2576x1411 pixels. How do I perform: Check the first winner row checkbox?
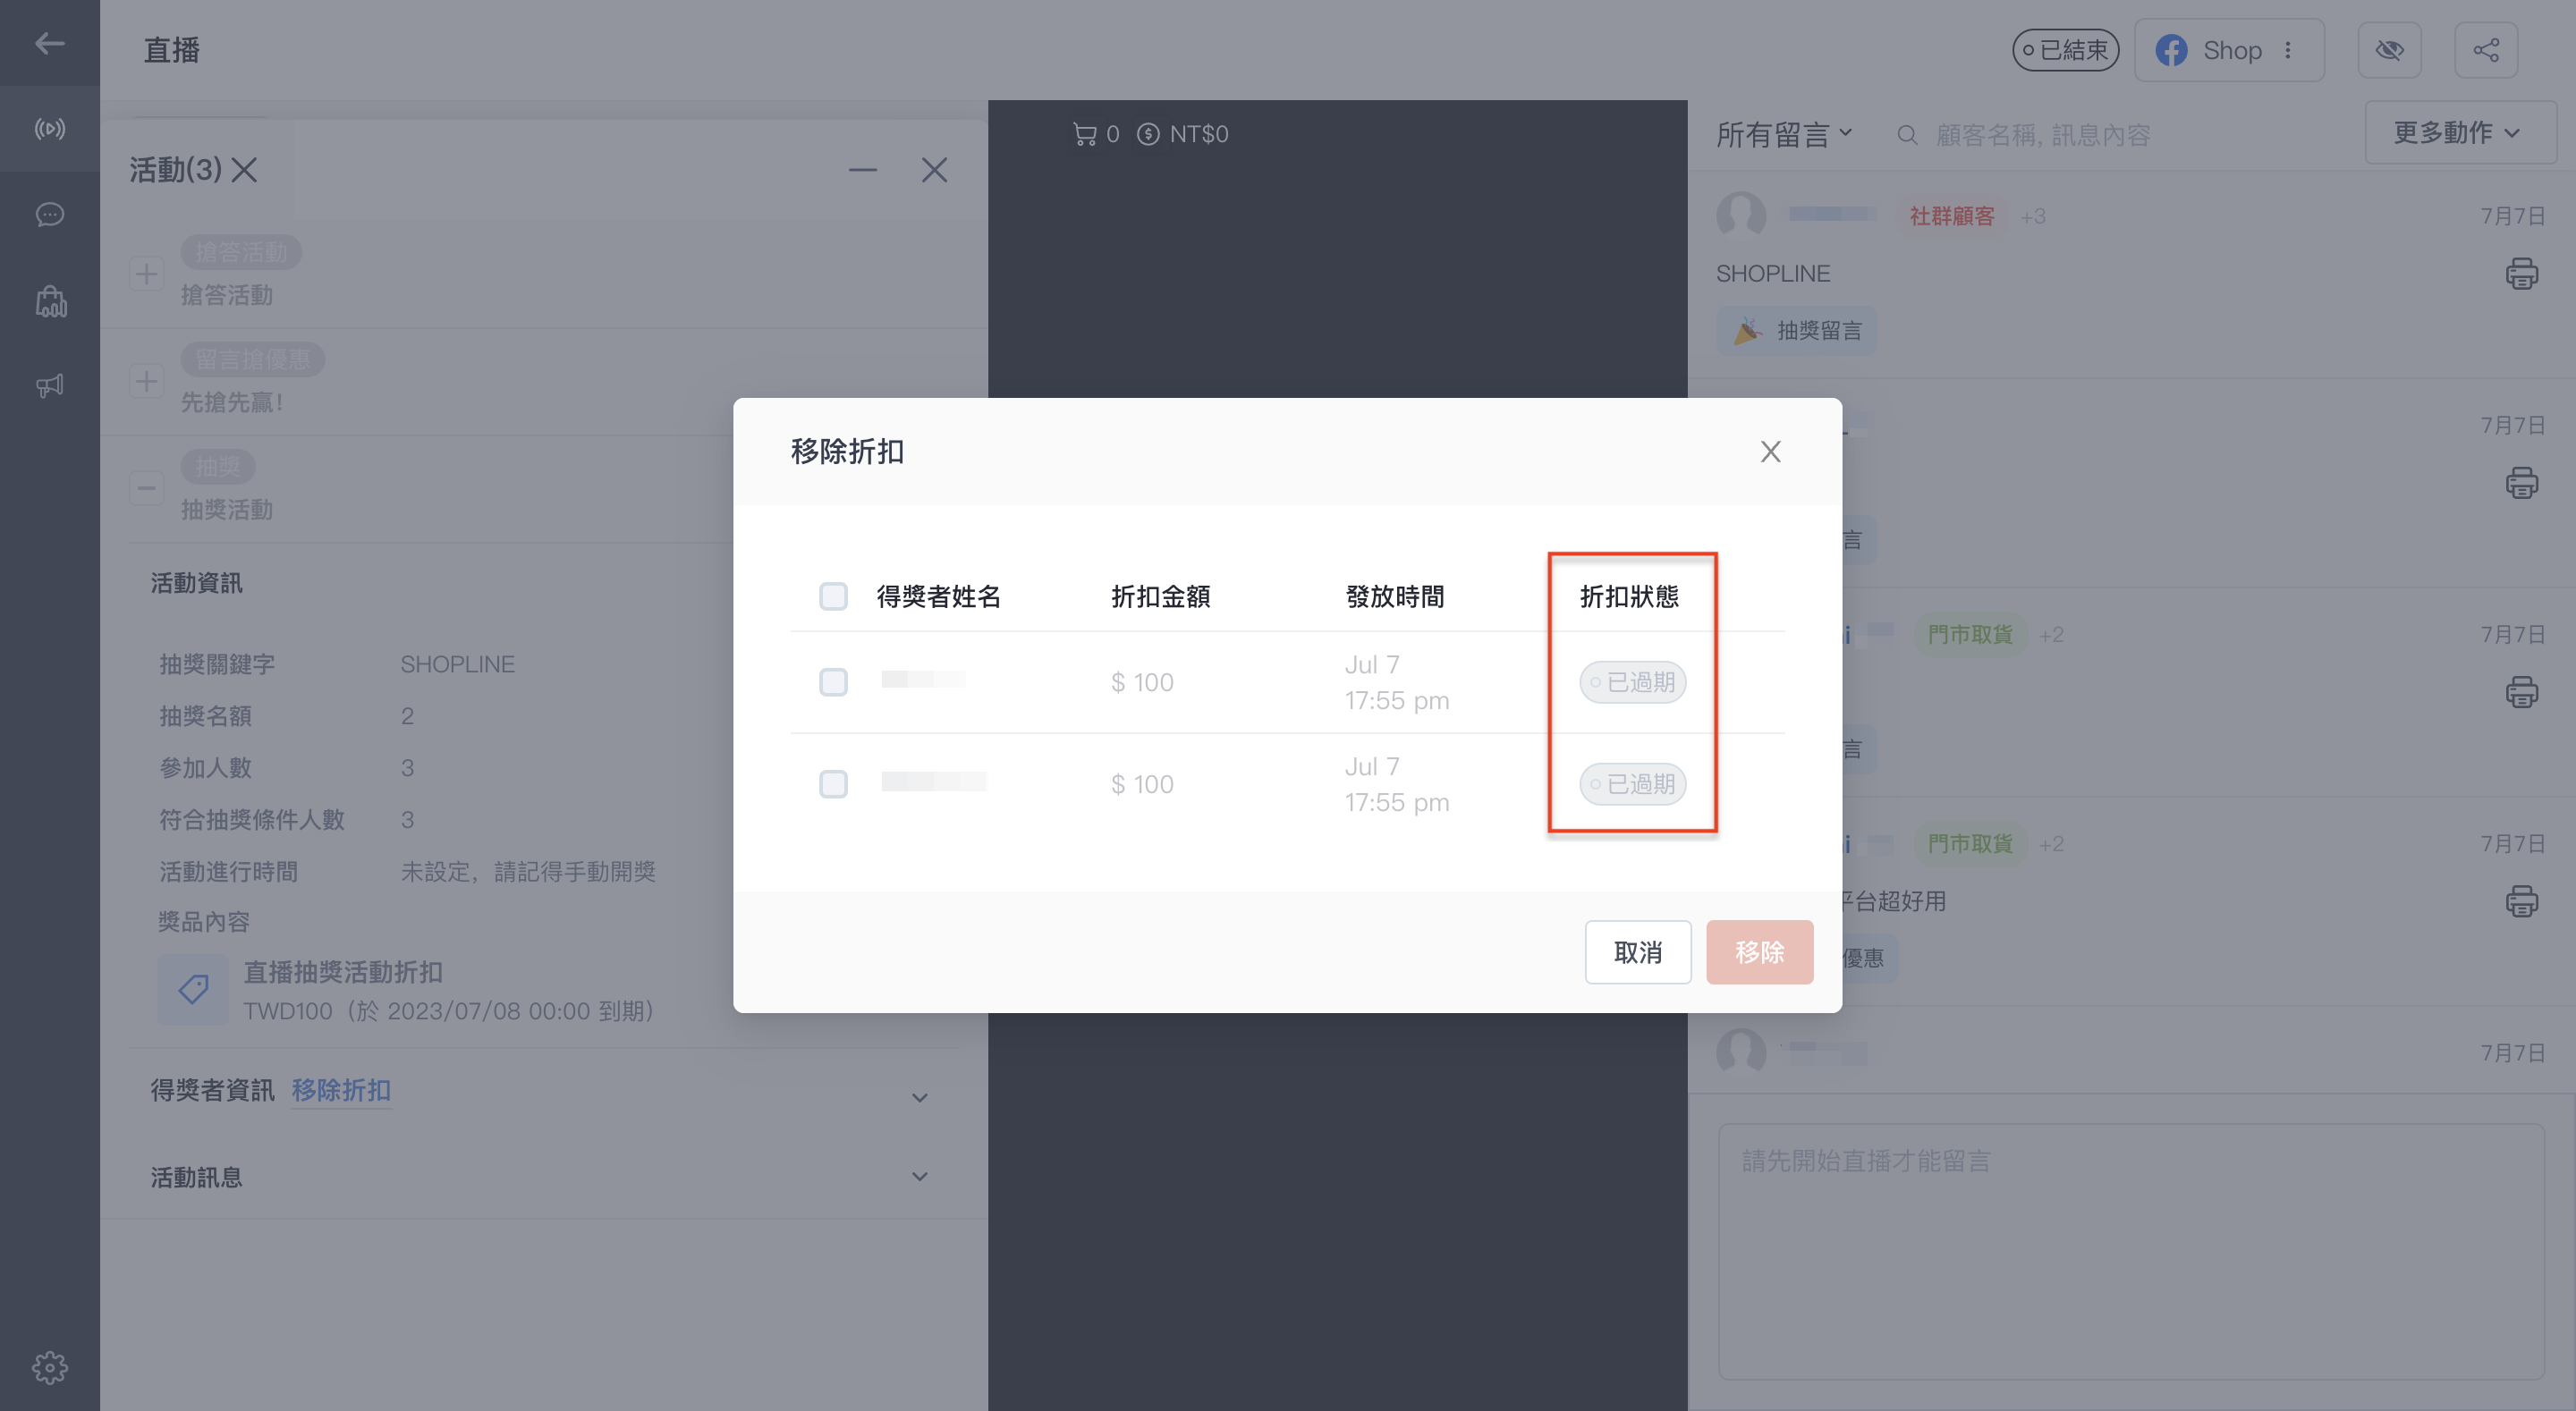coord(833,682)
